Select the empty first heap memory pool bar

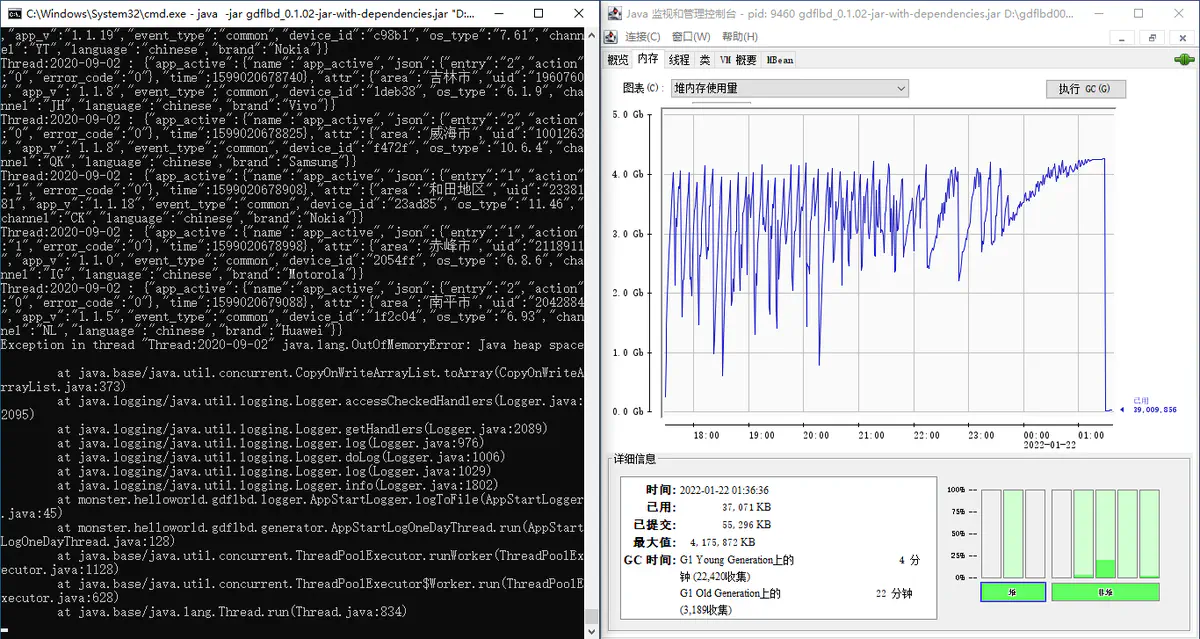(990, 533)
